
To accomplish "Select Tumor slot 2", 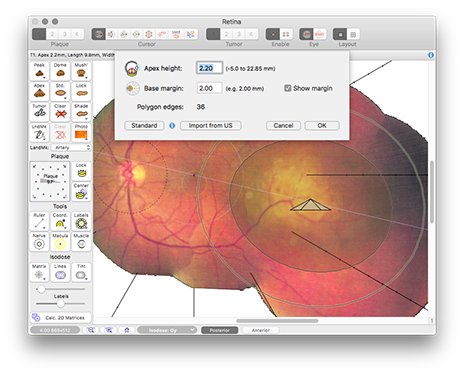I will (226, 34).
